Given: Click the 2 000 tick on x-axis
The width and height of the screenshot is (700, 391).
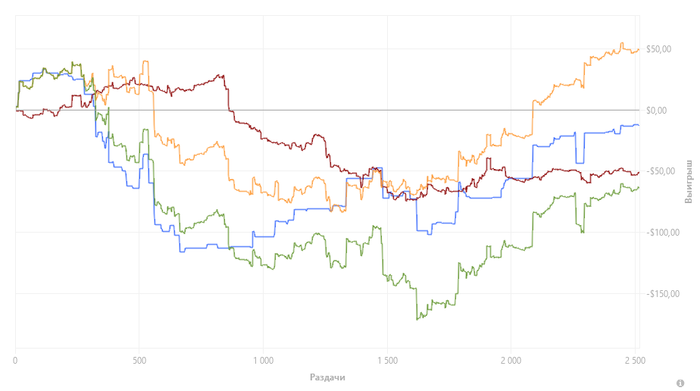Looking at the screenshot, I should tap(511, 360).
